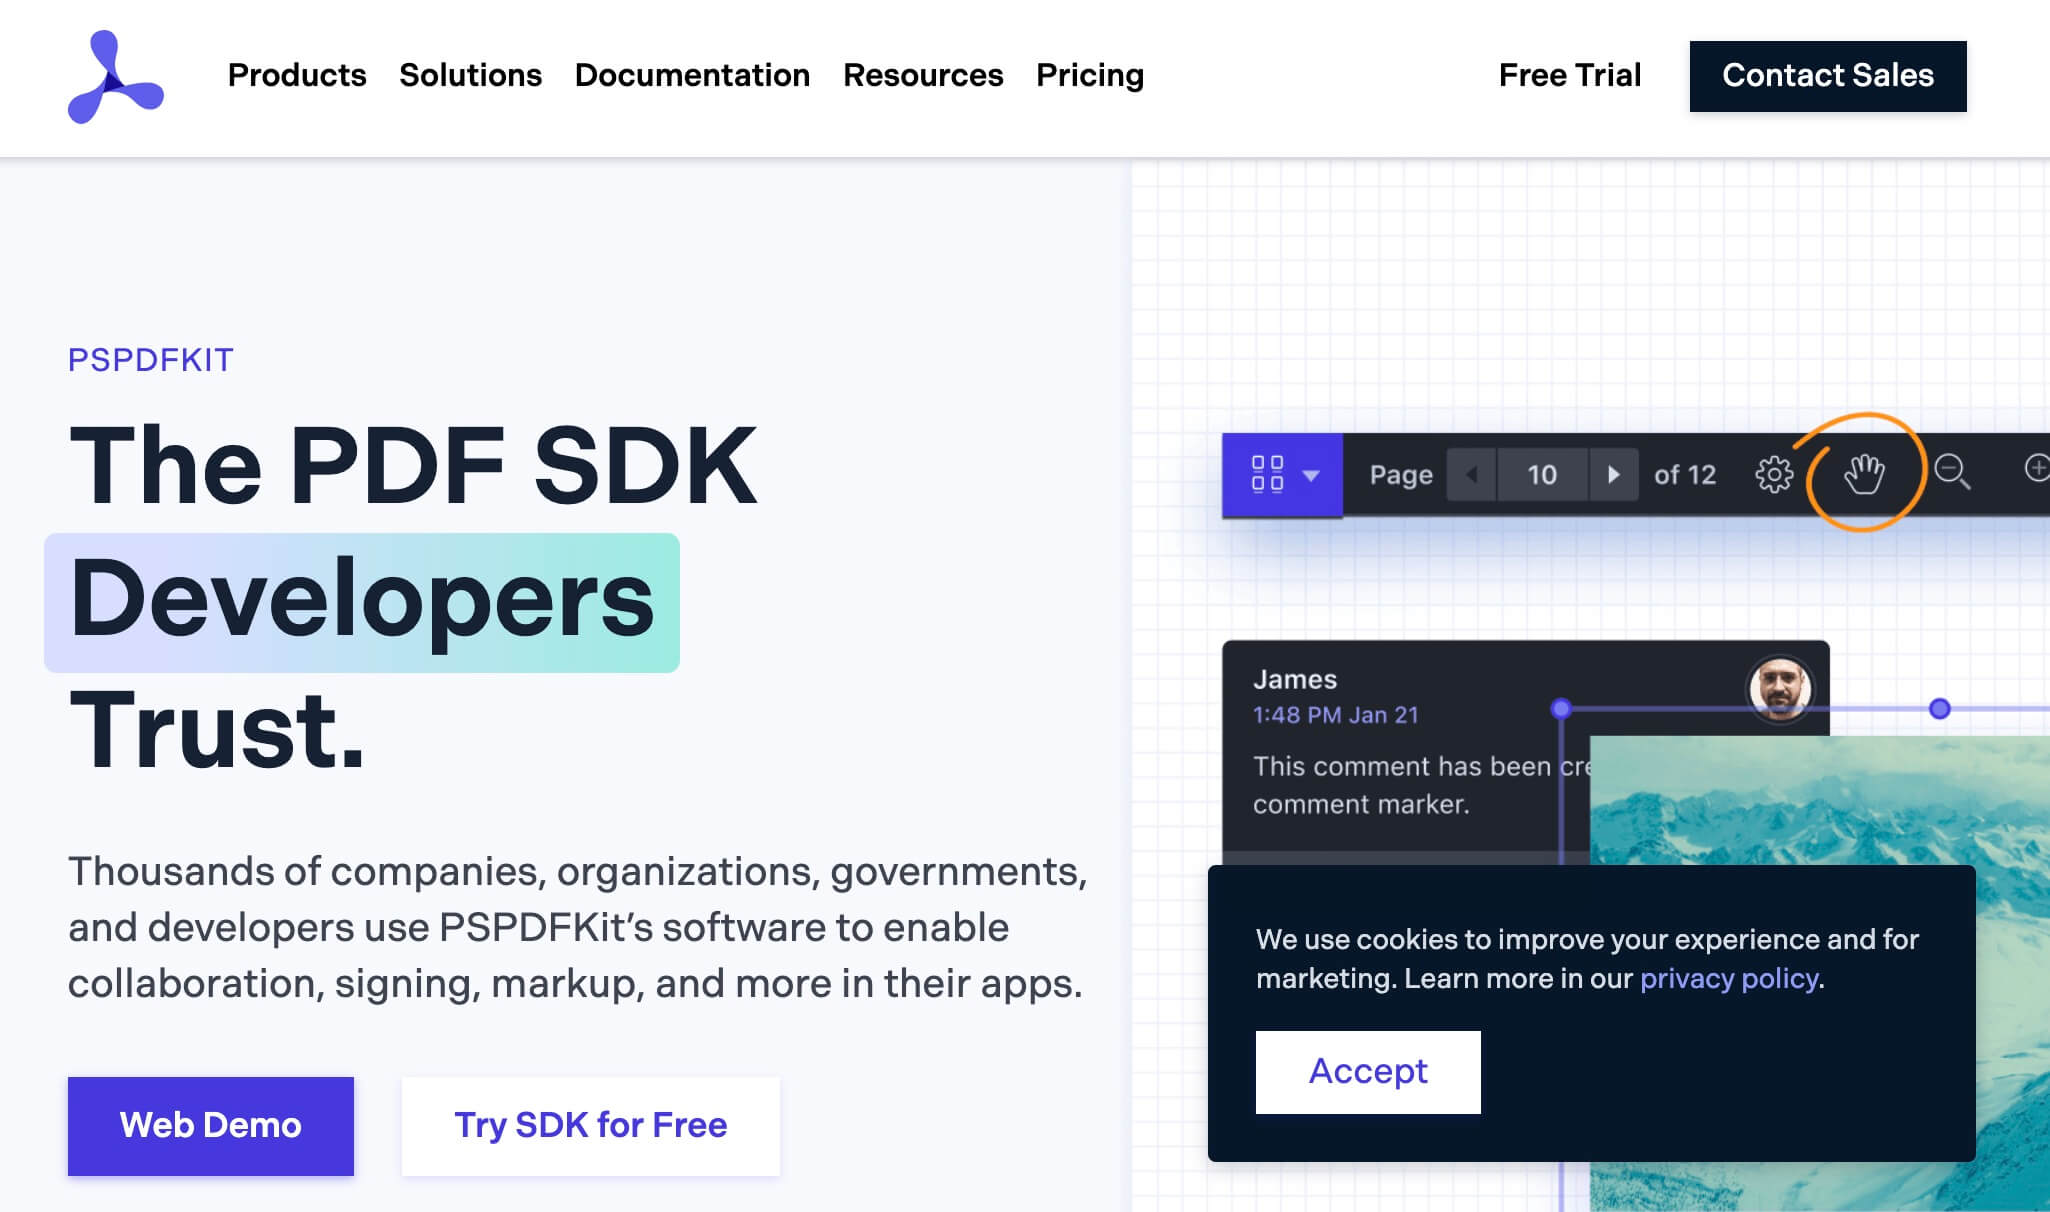The image size is (2050, 1212).
Task: Click the page number 10 field
Action: (x=1541, y=474)
